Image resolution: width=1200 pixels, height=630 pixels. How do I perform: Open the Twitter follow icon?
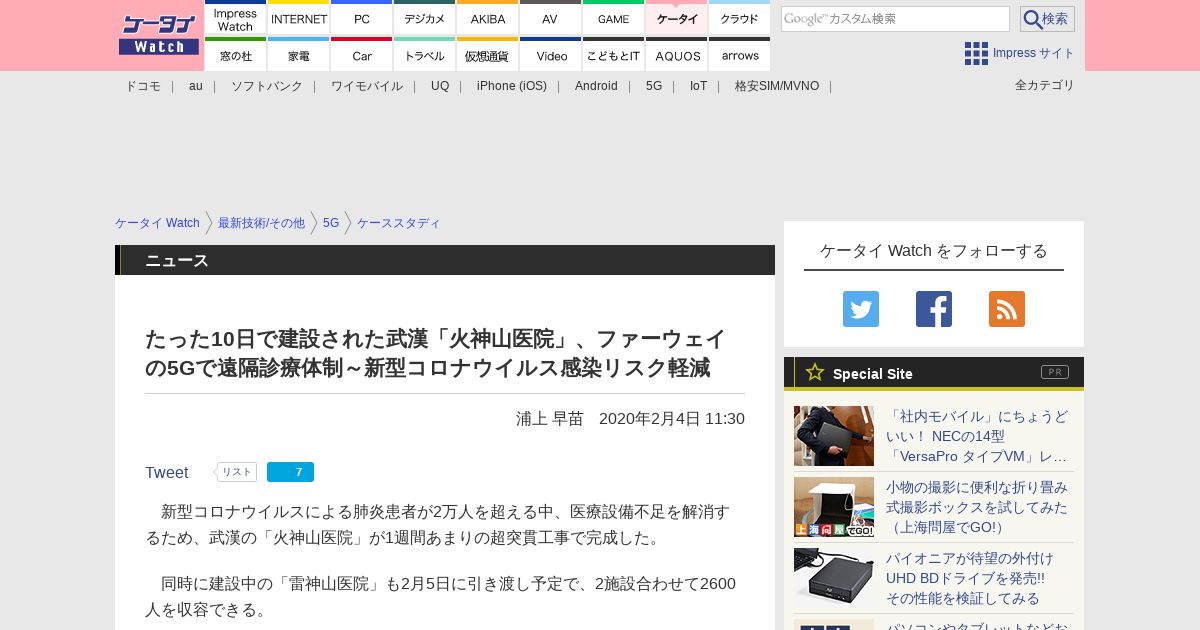(861, 309)
